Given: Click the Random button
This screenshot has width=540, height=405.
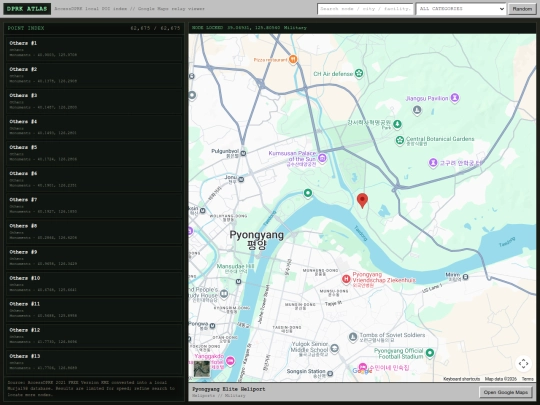Looking at the screenshot, I should click(522, 9).
